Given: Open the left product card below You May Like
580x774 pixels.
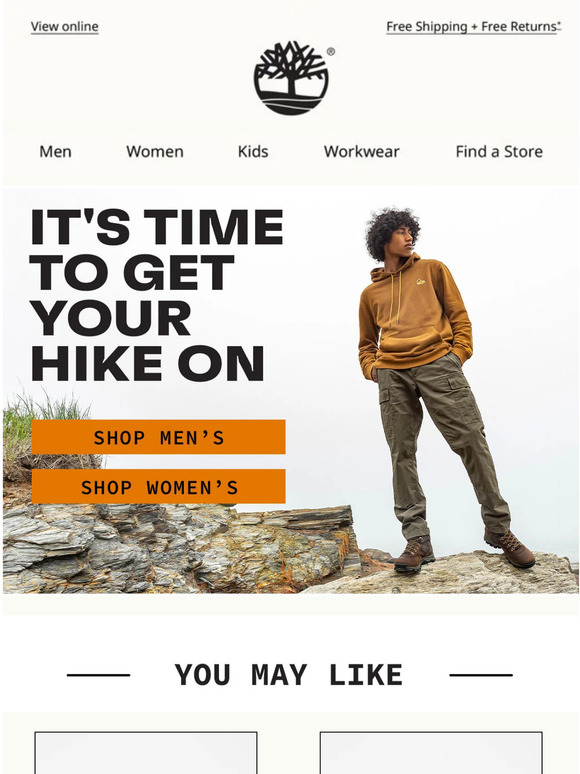Looking at the screenshot, I should tap(146, 753).
